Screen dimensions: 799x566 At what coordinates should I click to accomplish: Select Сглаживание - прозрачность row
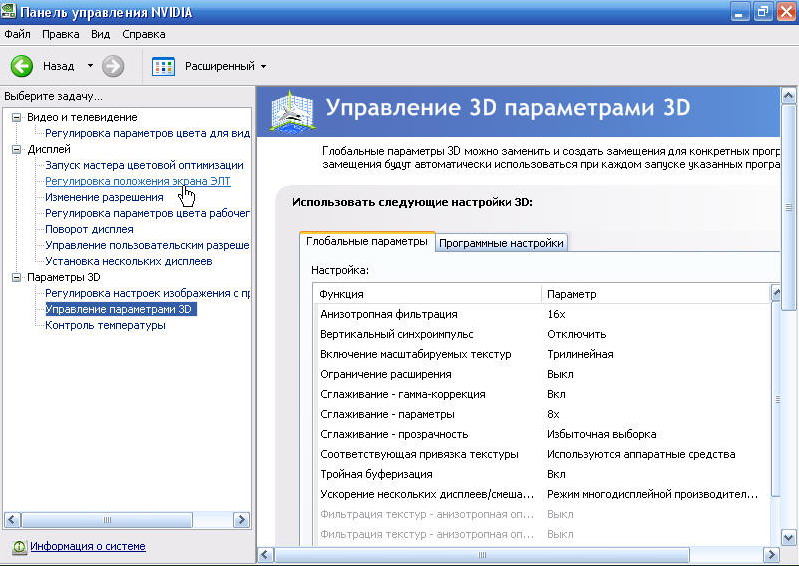[543, 434]
